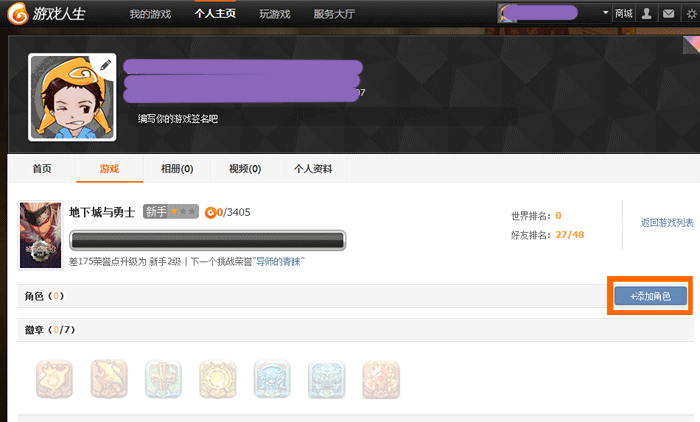Select the fourth sun-shaped badge

point(217,380)
